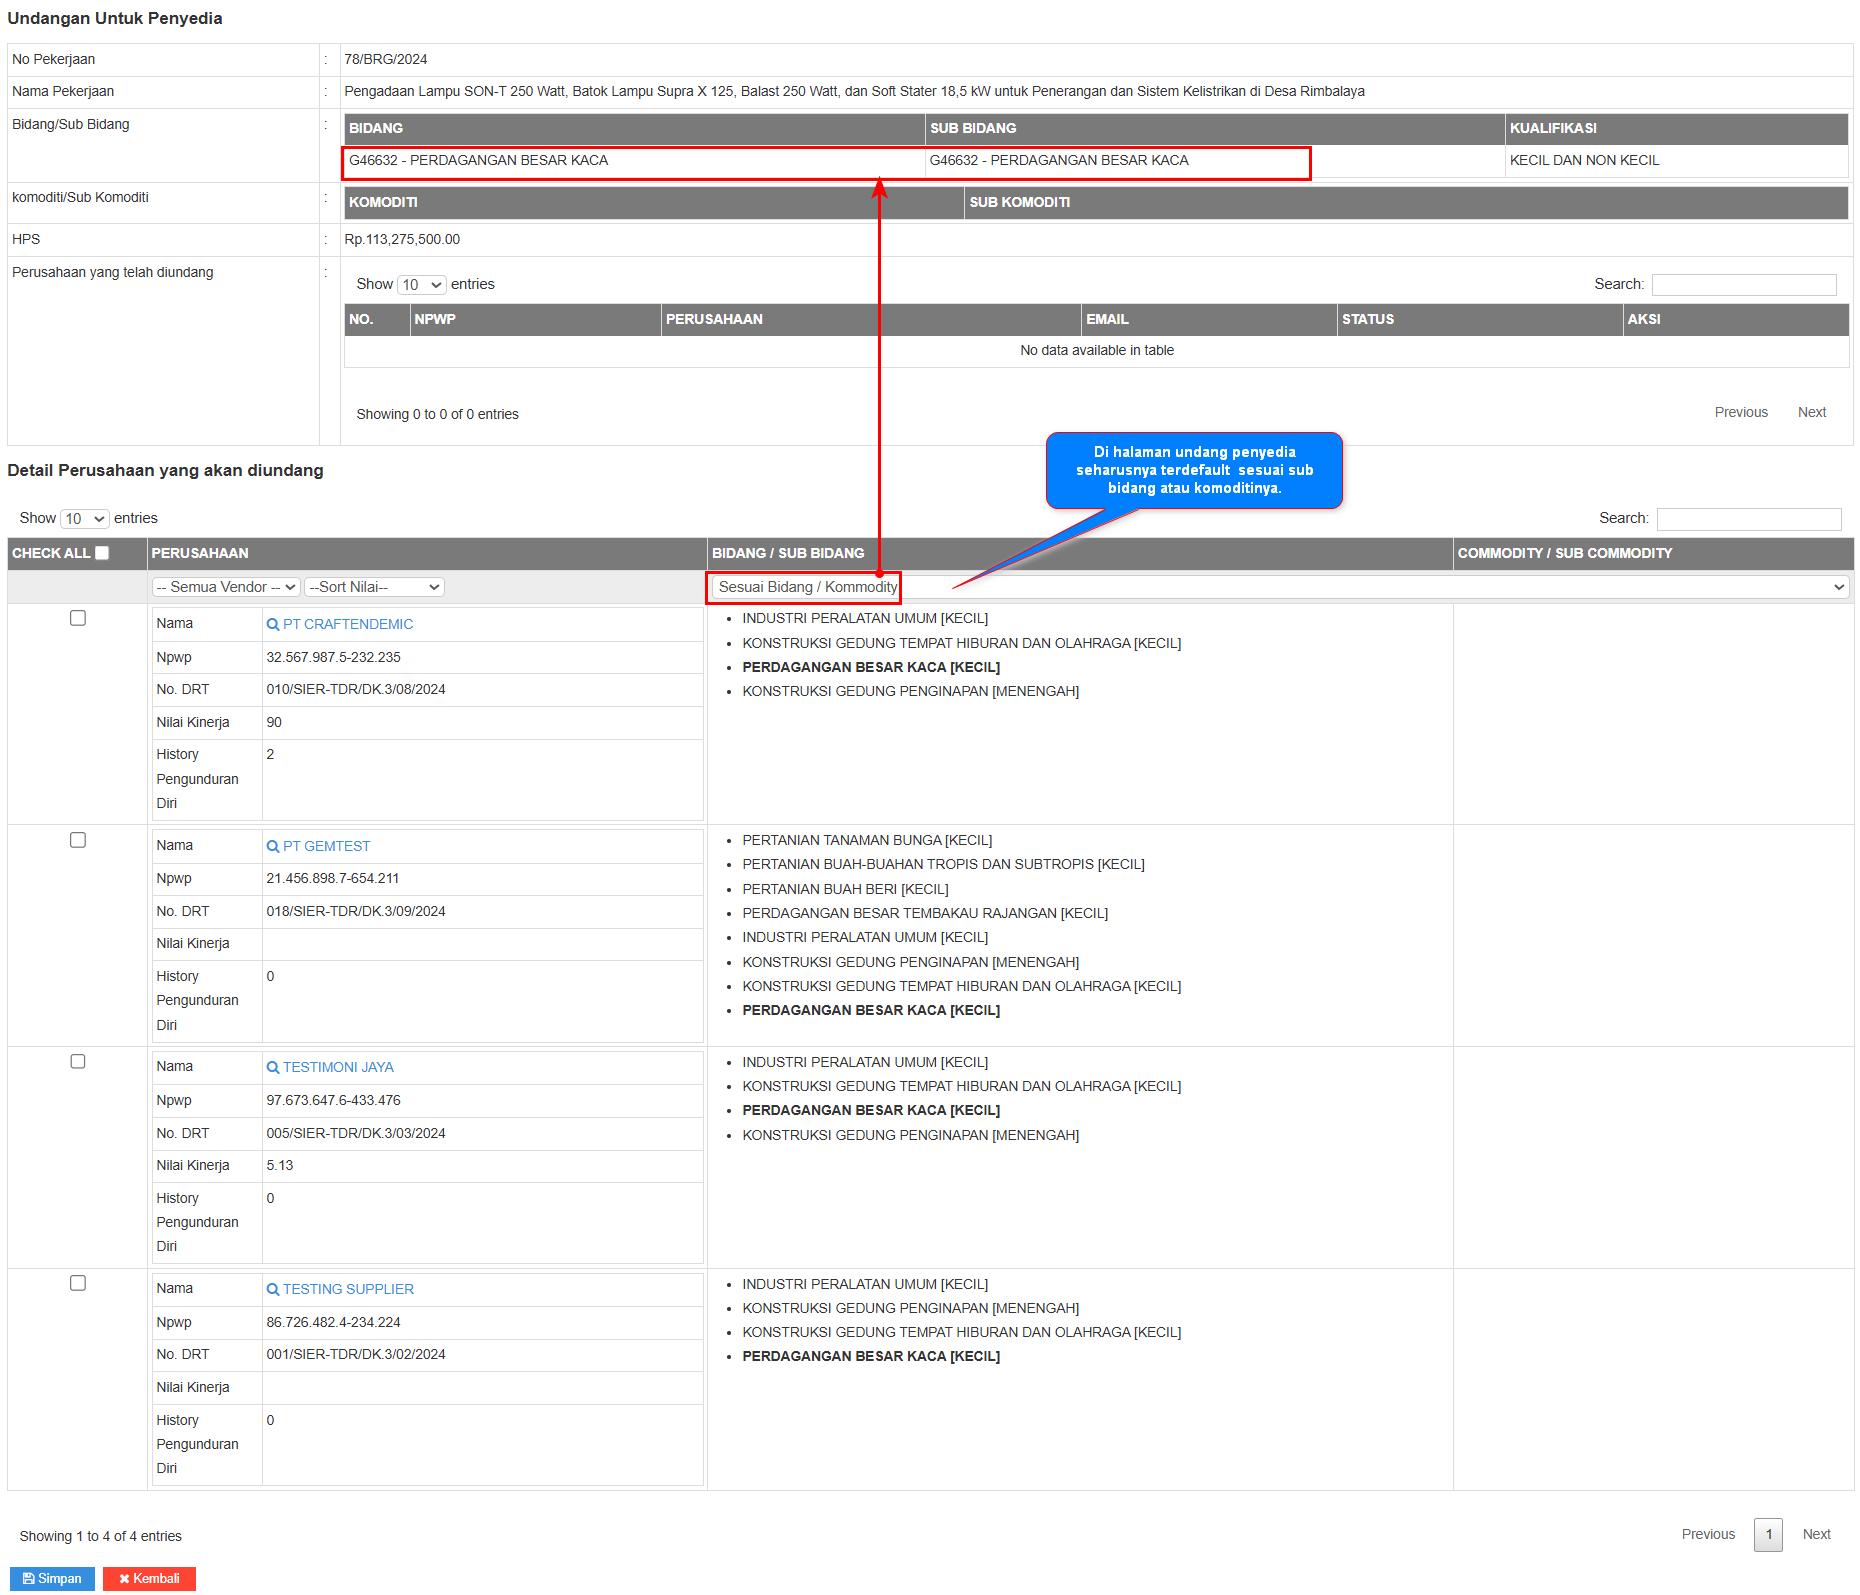Viewport: 1860px width, 1595px height.
Task: Click DRT number 010/SIER-TDR/DK.3/08/2024
Action: click(x=356, y=690)
